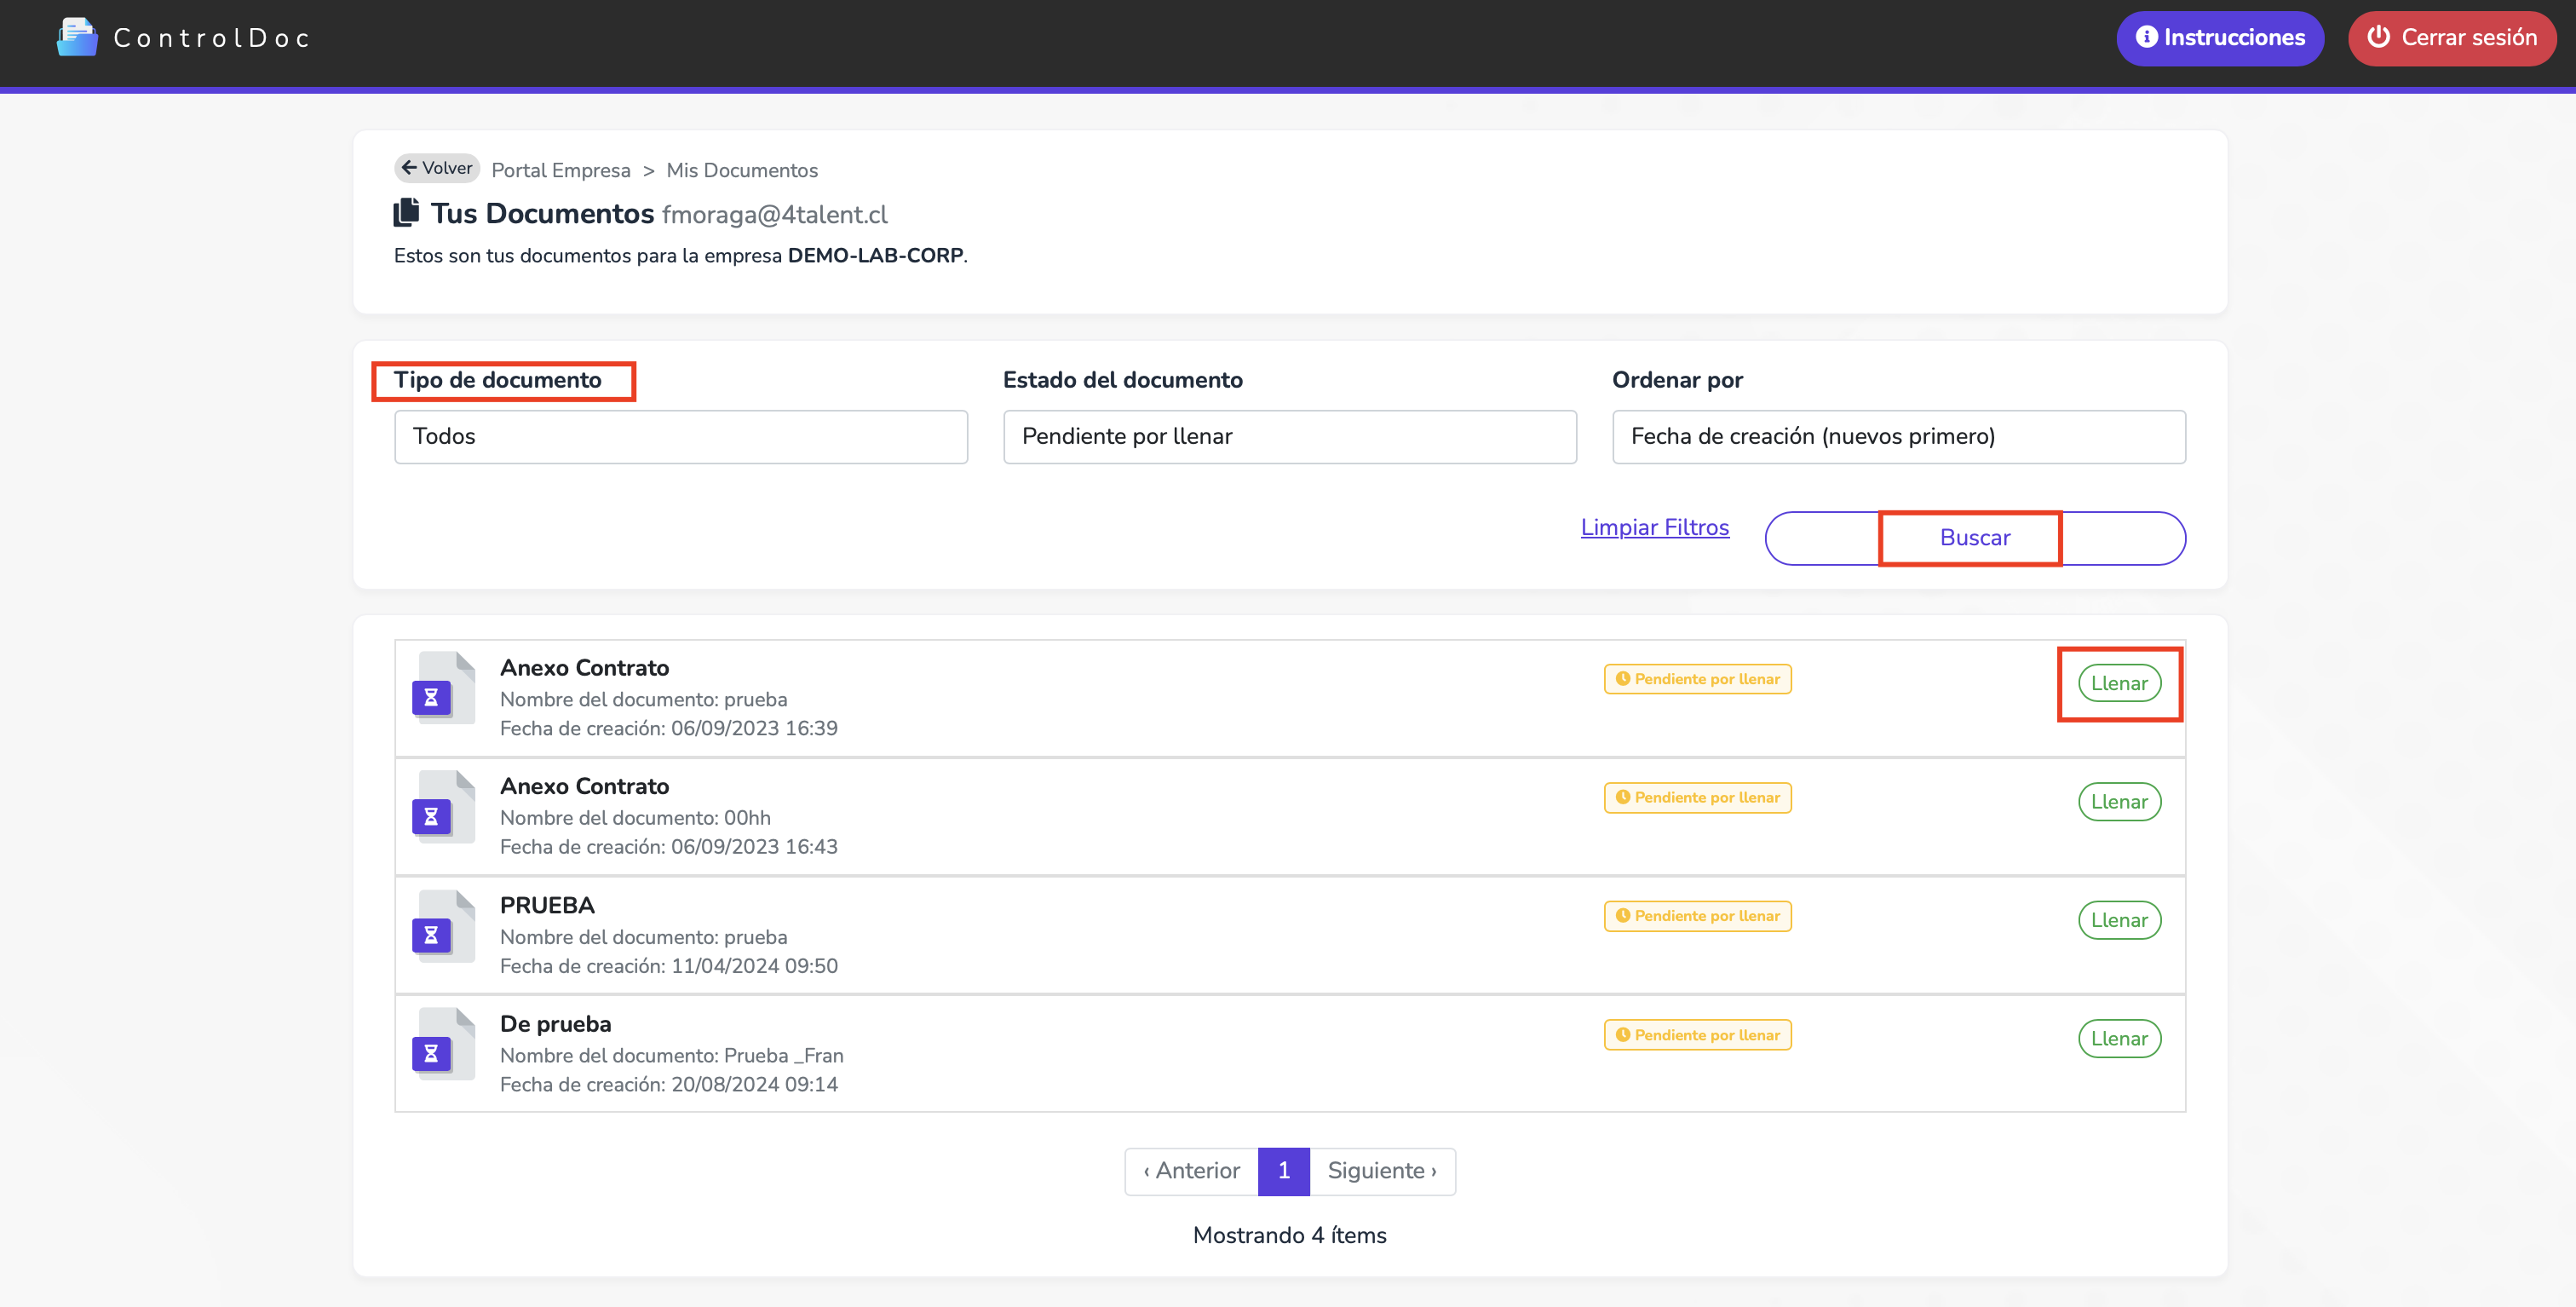Click file icon of the PRUEBA document

click(x=444, y=926)
